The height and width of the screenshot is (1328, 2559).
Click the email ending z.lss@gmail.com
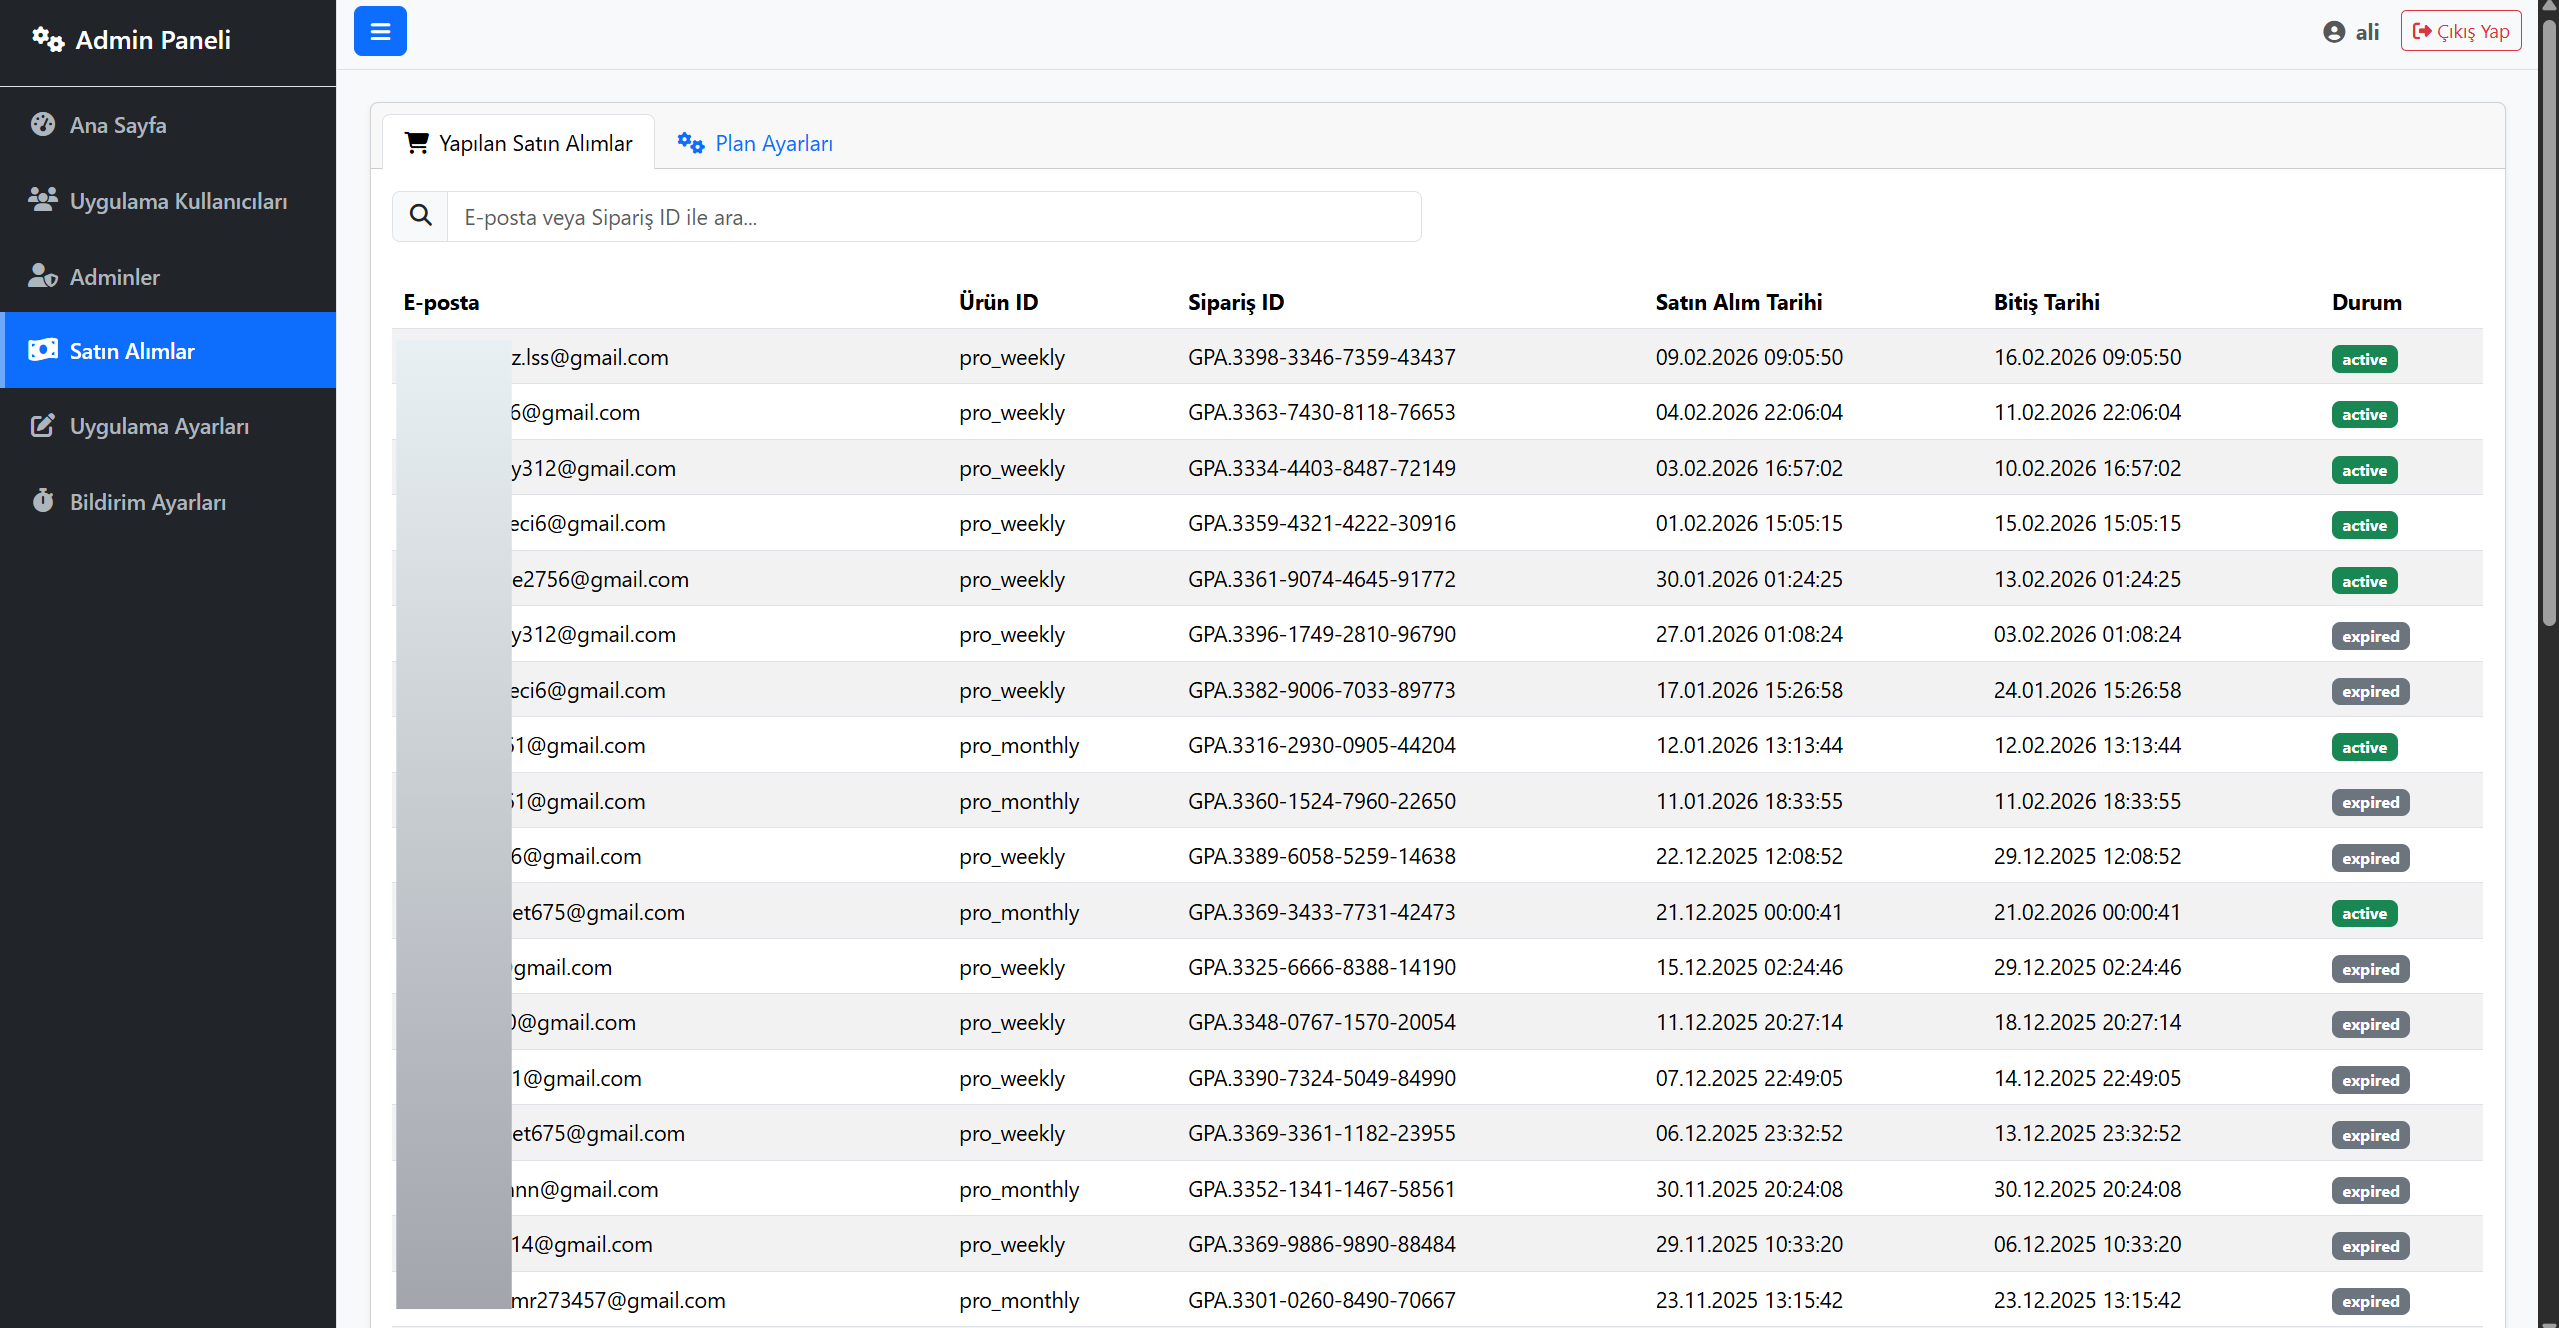point(590,357)
